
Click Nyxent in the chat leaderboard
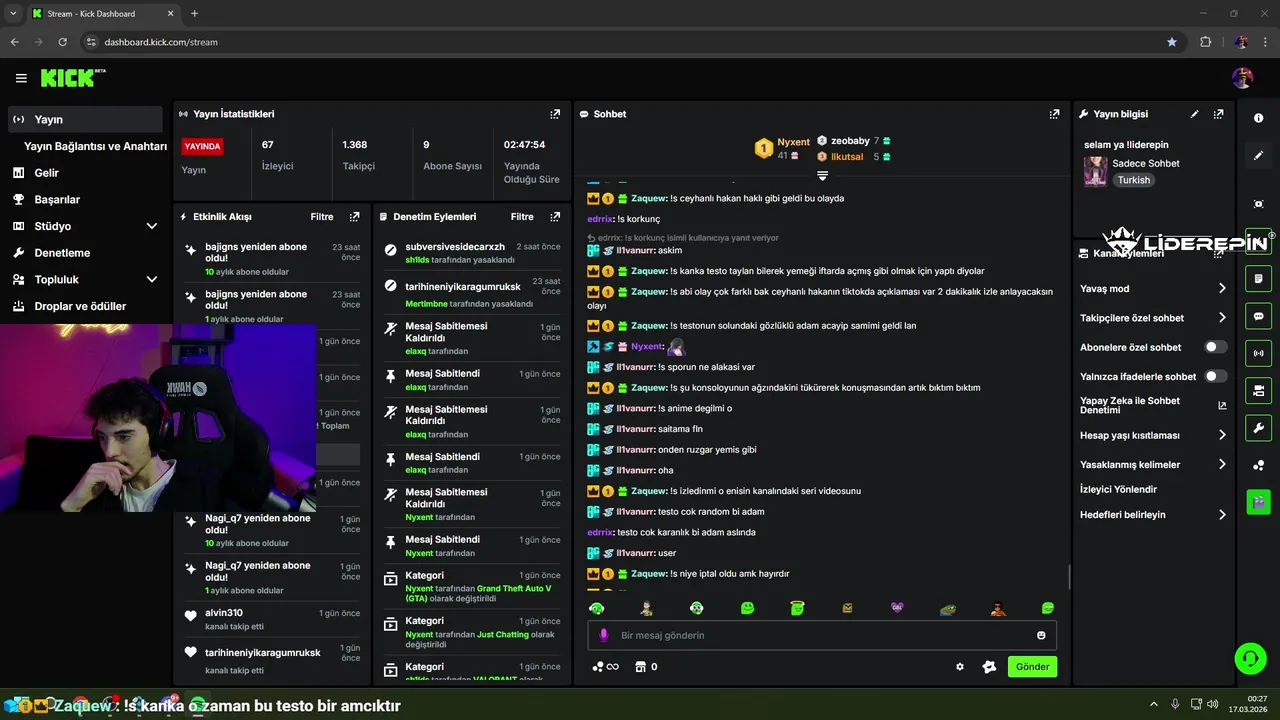coord(794,142)
